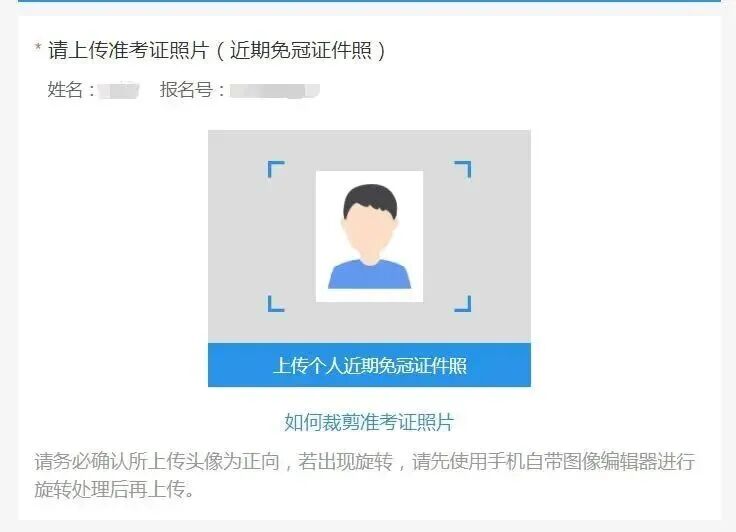This screenshot has height=532, width=736.
Task: Click the blue upload ID photo button
Action: pyautogui.click(x=369, y=365)
